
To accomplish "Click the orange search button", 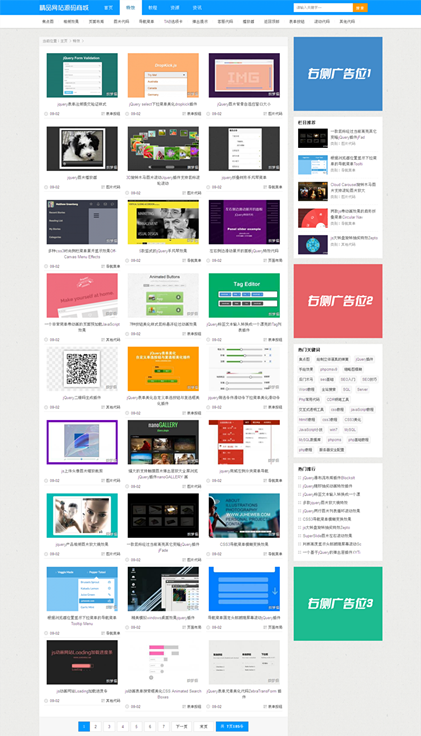I will click(x=360, y=8).
